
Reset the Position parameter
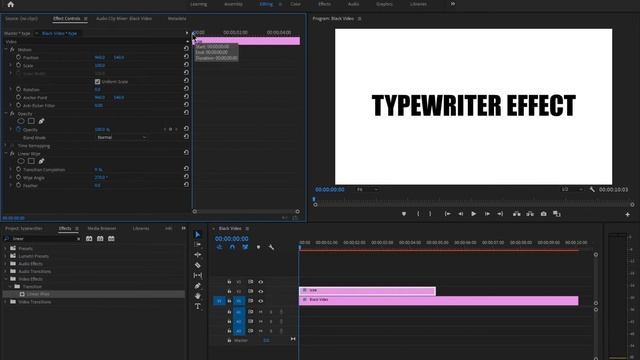click(186, 57)
